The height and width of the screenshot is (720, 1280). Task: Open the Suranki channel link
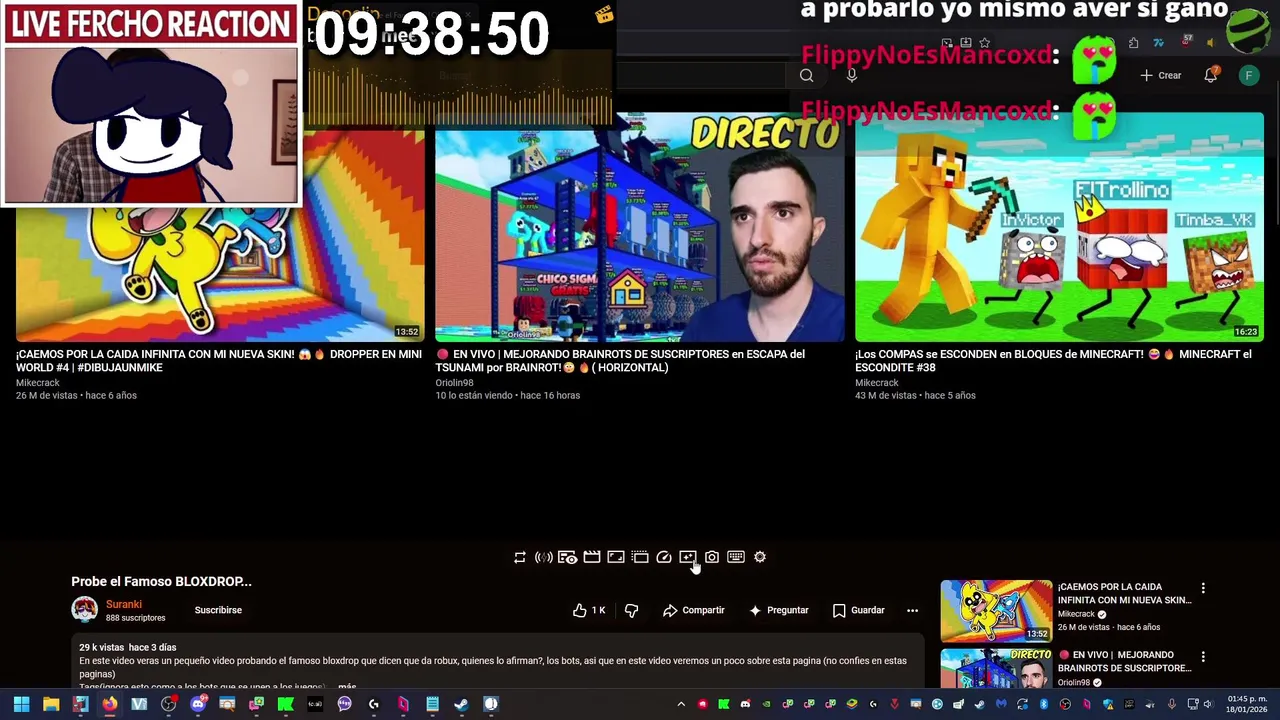[x=124, y=604]
